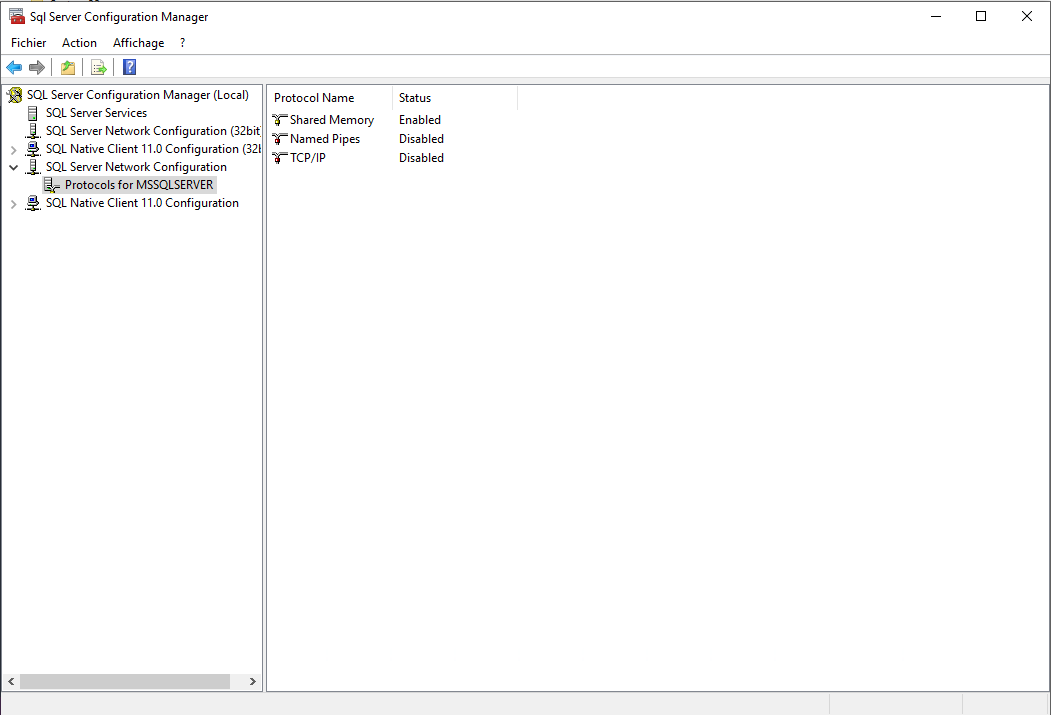The image size is (1051, 715).
Task: Click the Named Pipes protocol icon
Action: [x=280, y=139]
